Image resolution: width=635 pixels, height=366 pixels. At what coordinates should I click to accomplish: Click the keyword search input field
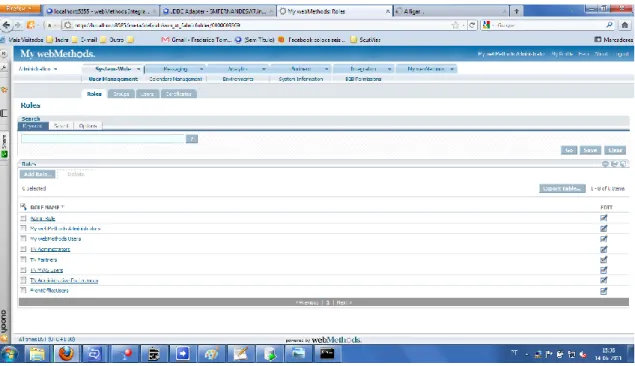(103, 139)
